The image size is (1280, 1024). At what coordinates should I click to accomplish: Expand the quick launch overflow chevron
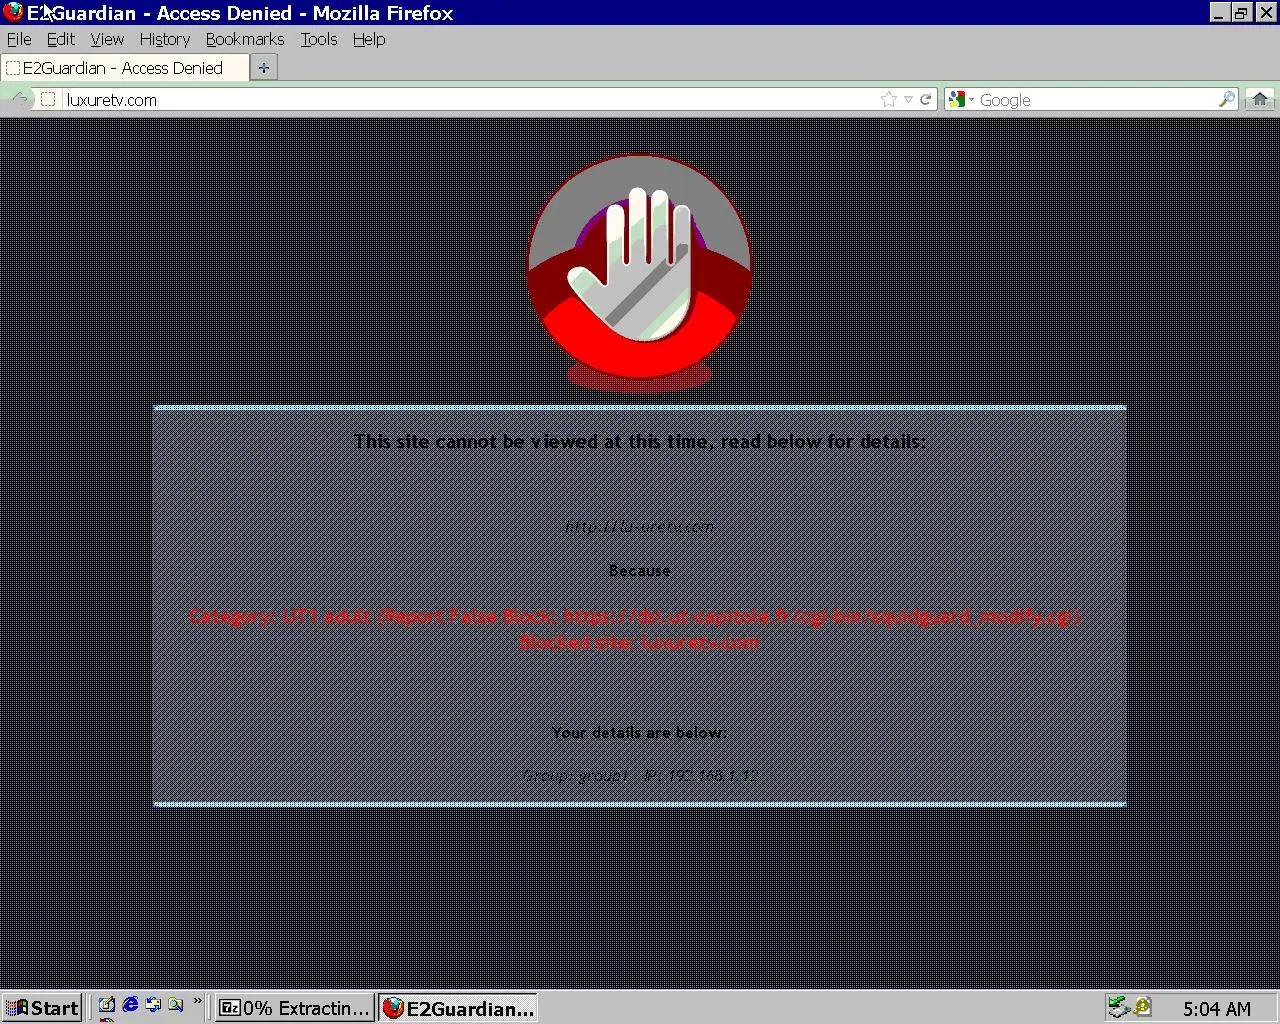click(197, 1001)
